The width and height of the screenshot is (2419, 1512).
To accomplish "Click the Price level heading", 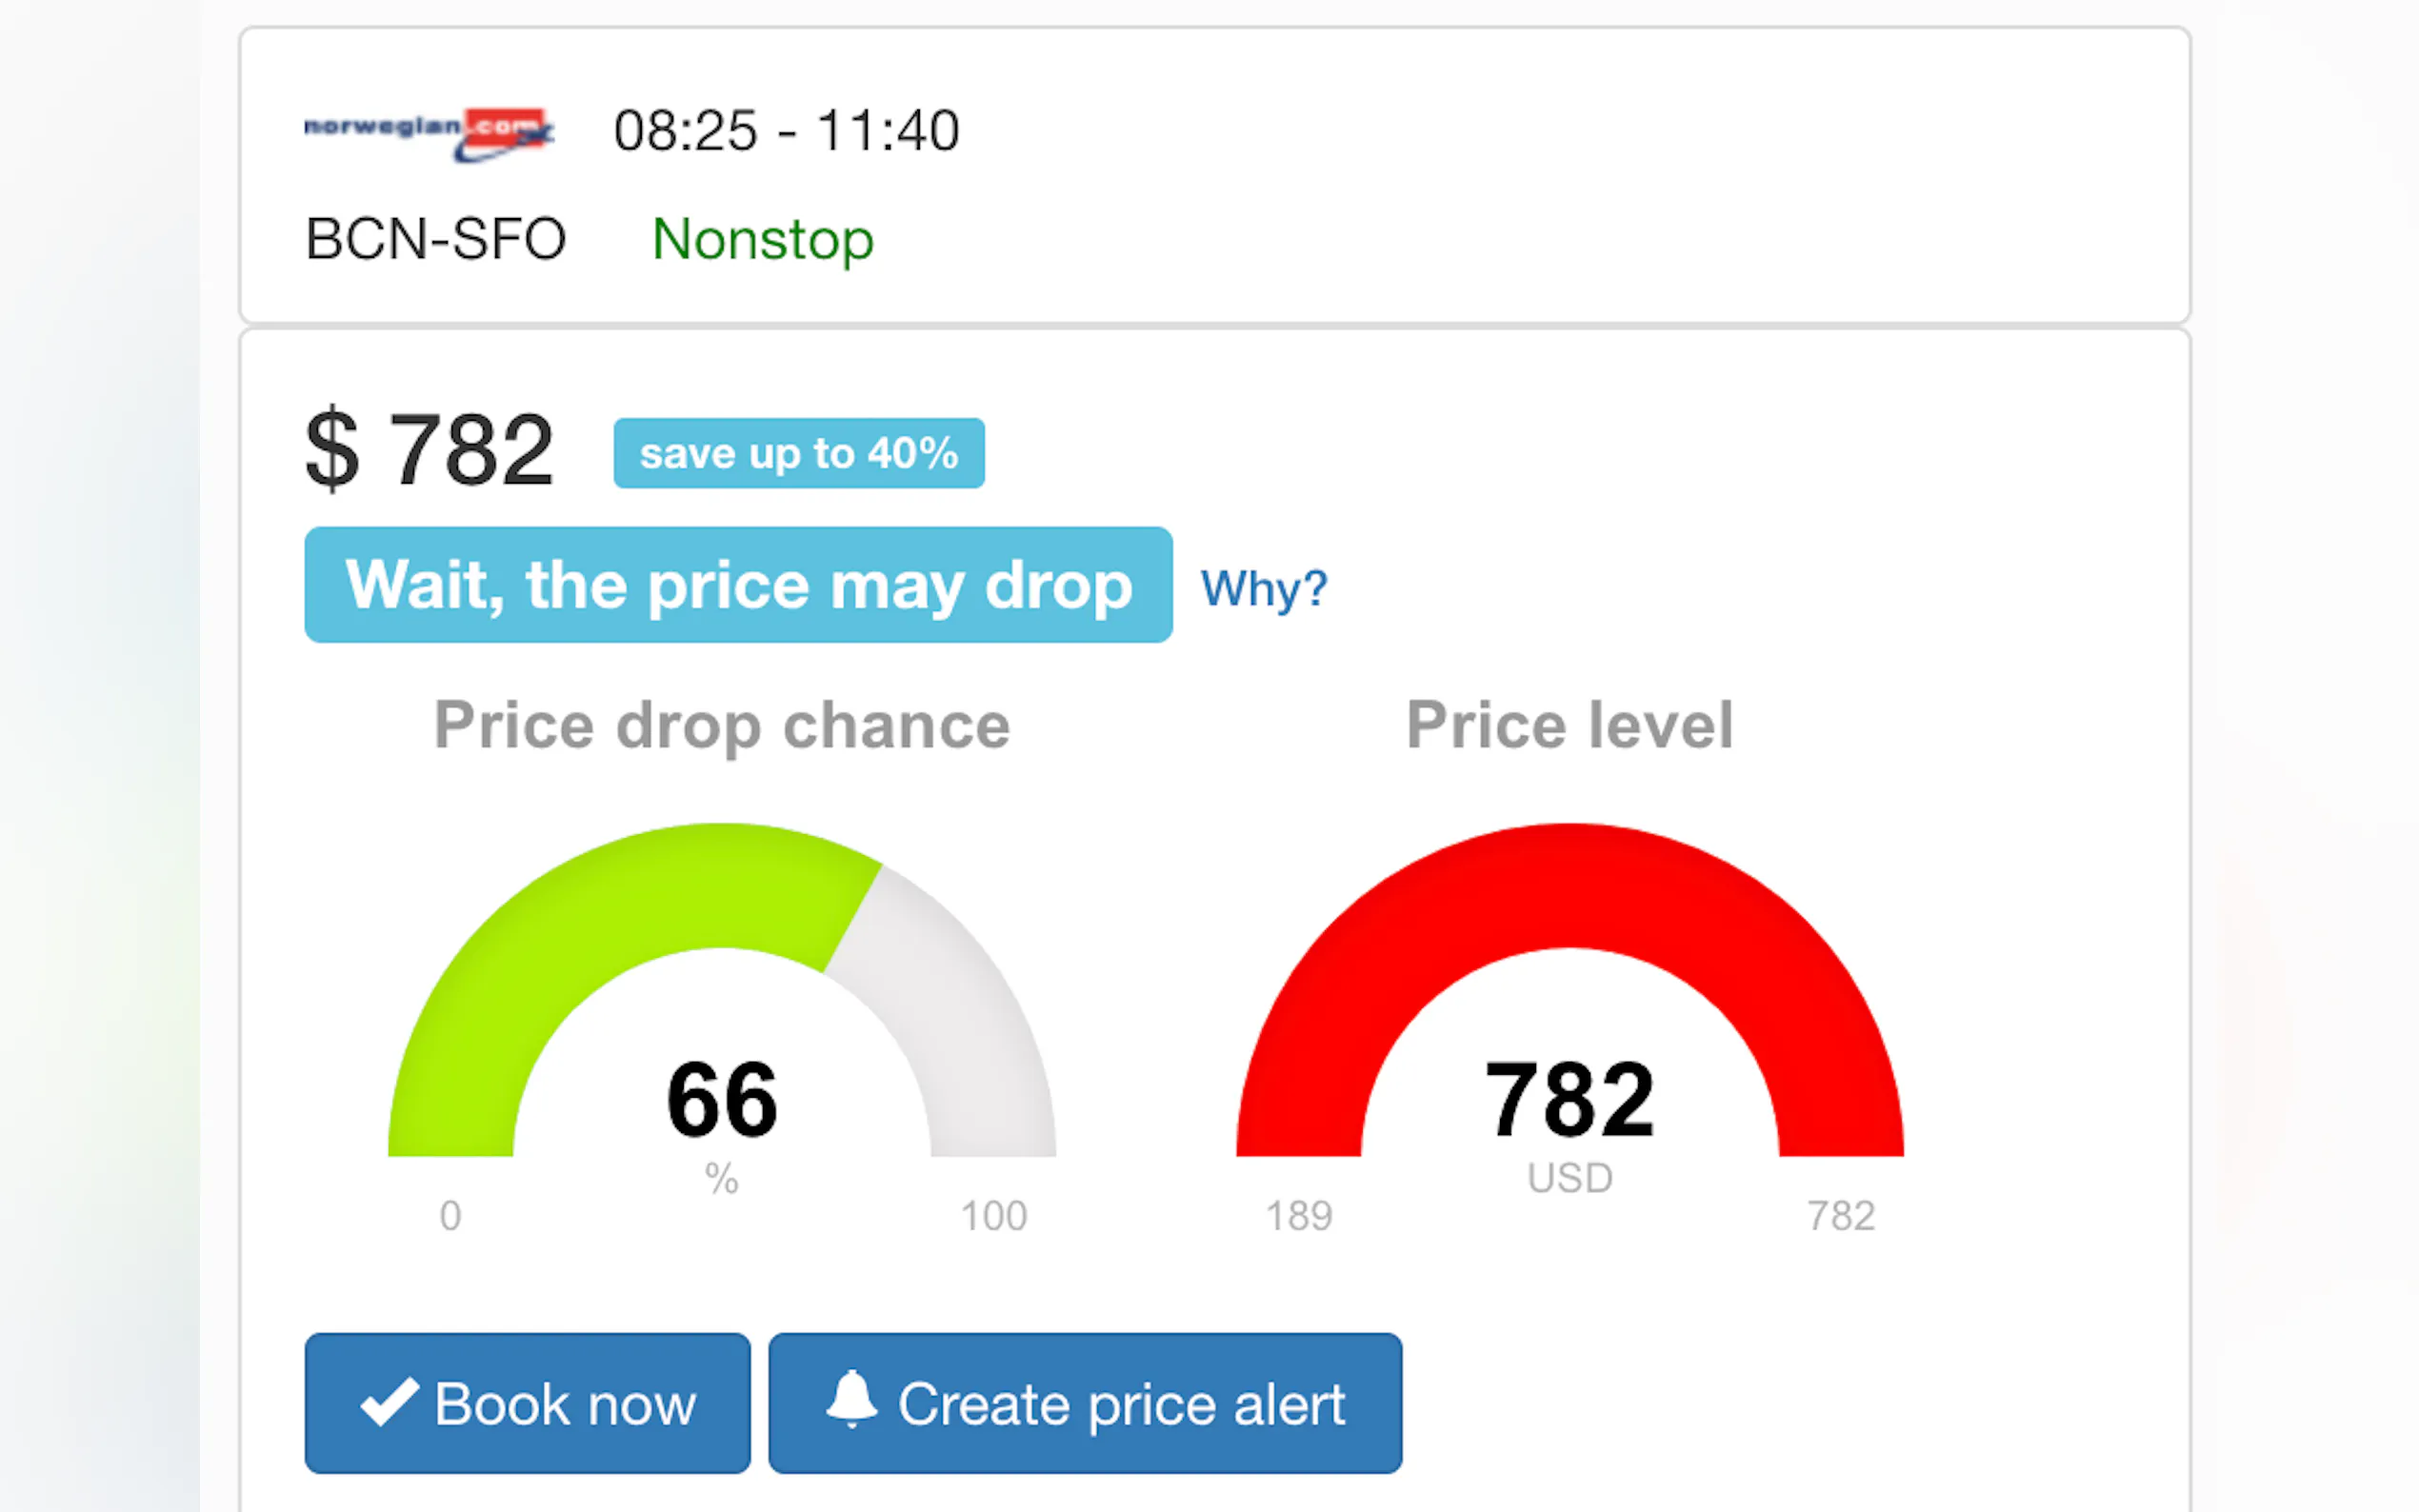I will coord(1569,725).
